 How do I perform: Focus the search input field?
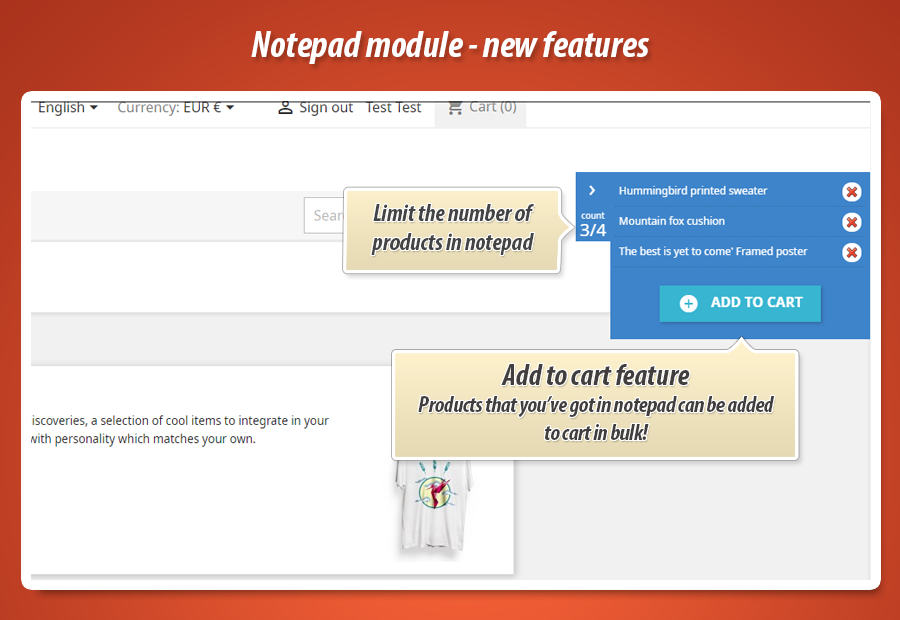click(x=324, y=215)
